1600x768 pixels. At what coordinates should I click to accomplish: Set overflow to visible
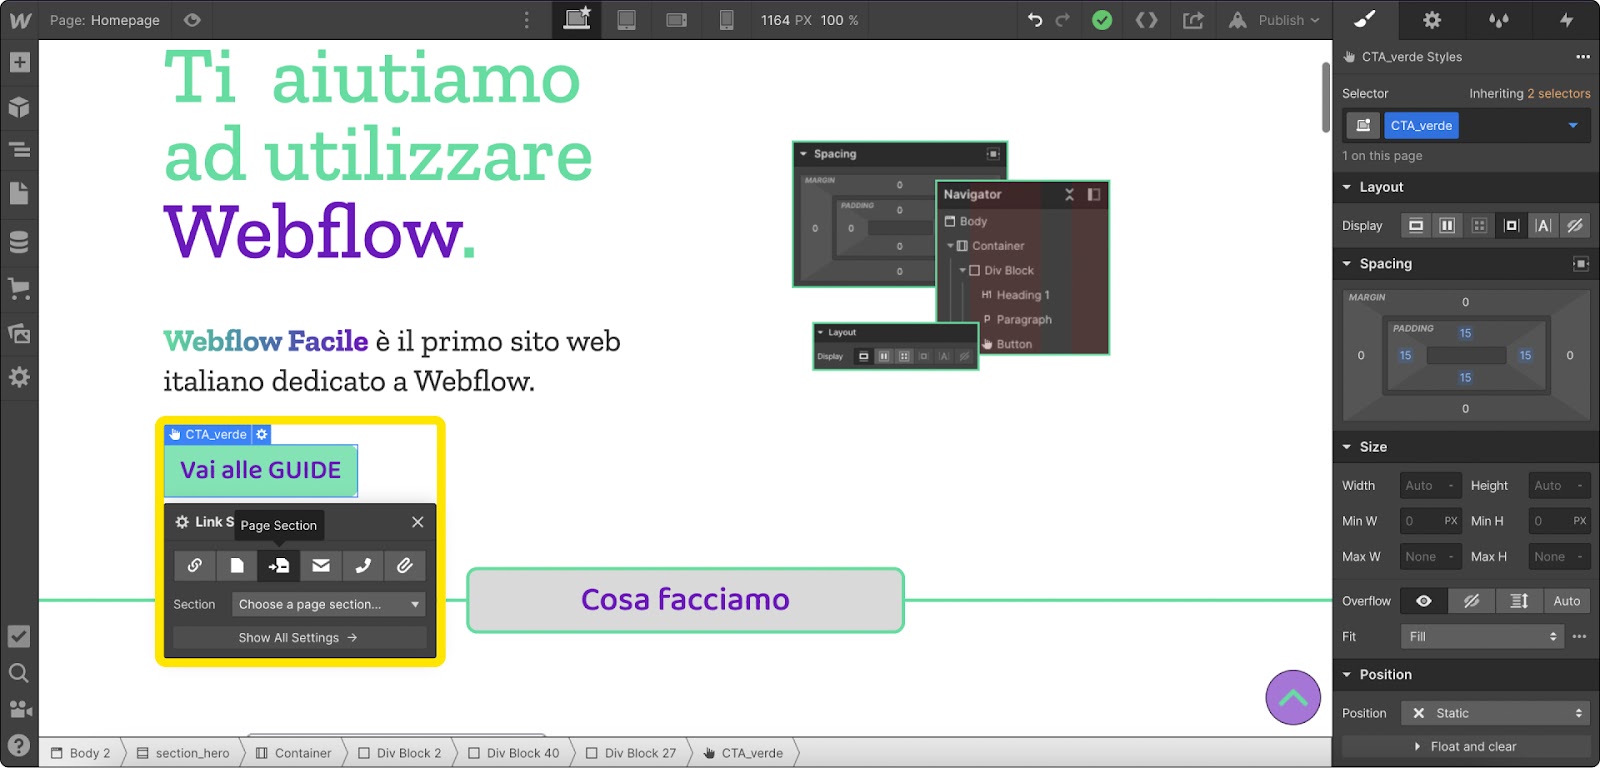pyautogui.click(x=1424, y=601)
